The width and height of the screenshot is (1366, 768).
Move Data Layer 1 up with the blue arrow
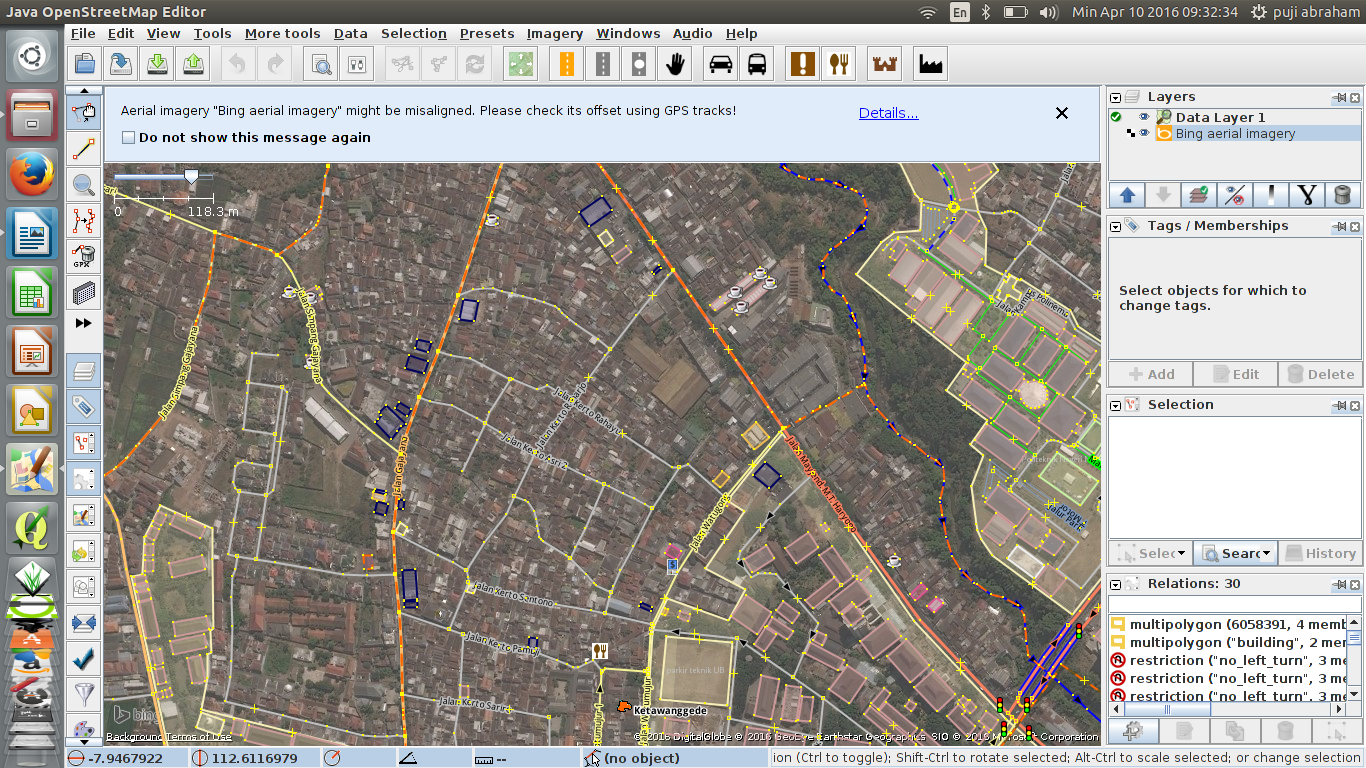tap(1127, 195)
